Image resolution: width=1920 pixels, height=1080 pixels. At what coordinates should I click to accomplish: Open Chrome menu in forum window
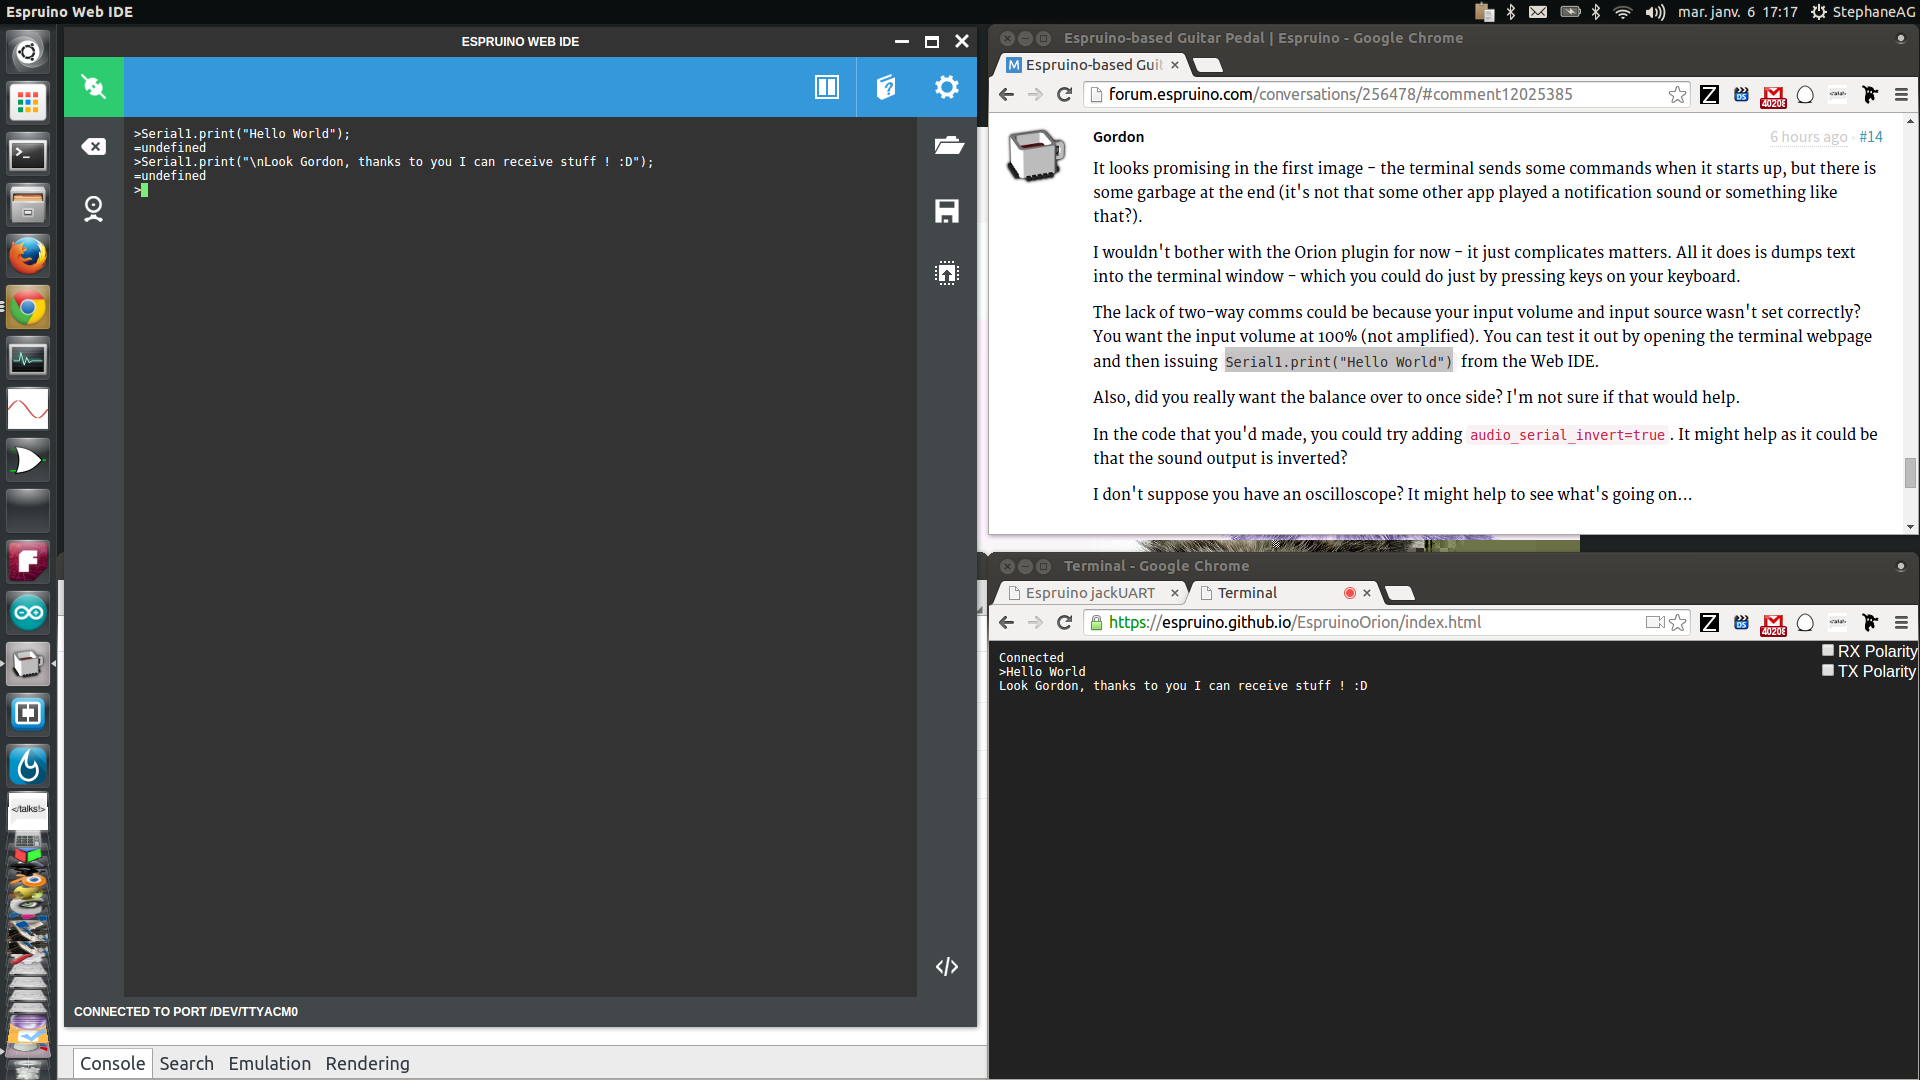click(1901, 94)
